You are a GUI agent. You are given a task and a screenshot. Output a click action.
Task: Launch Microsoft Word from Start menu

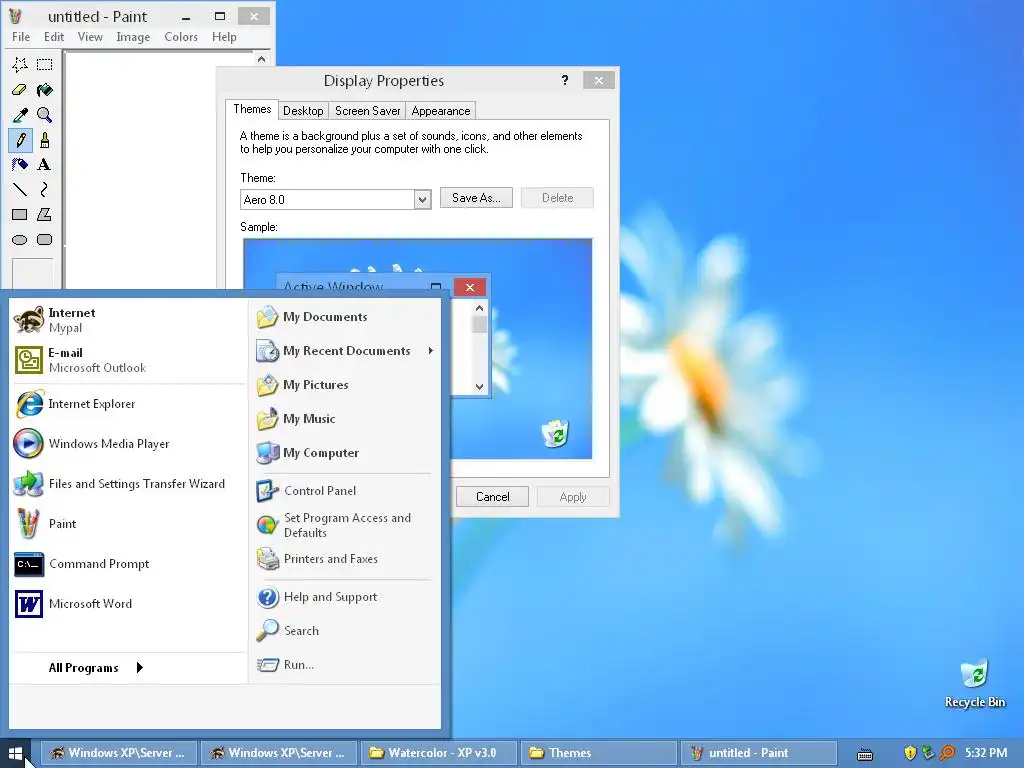(128, 603)
